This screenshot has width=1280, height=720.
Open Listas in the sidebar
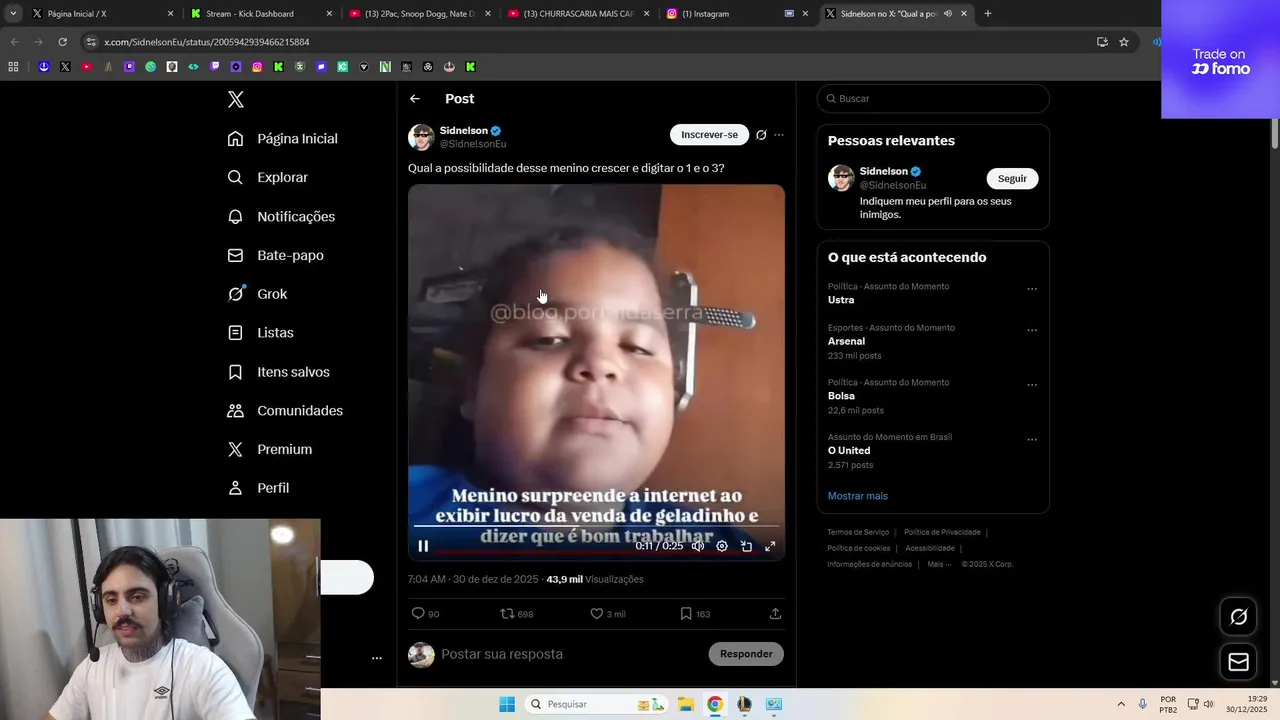[260, 332]
